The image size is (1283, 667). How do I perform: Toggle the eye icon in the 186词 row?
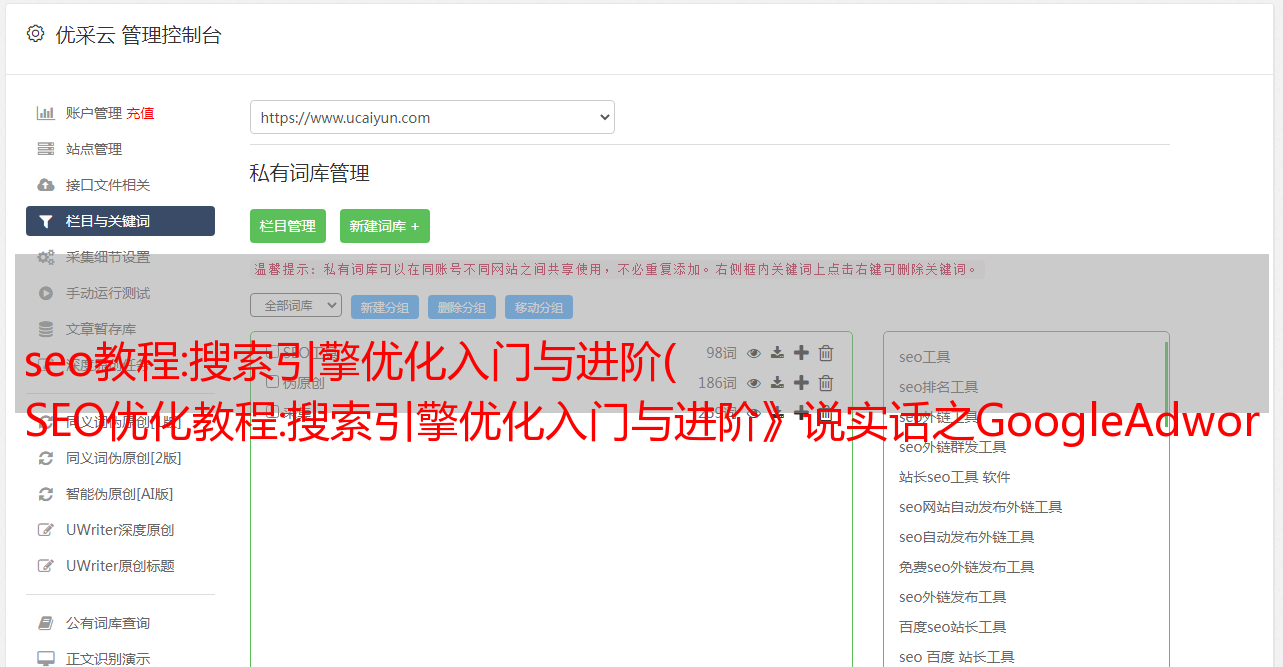click(754, 383)
